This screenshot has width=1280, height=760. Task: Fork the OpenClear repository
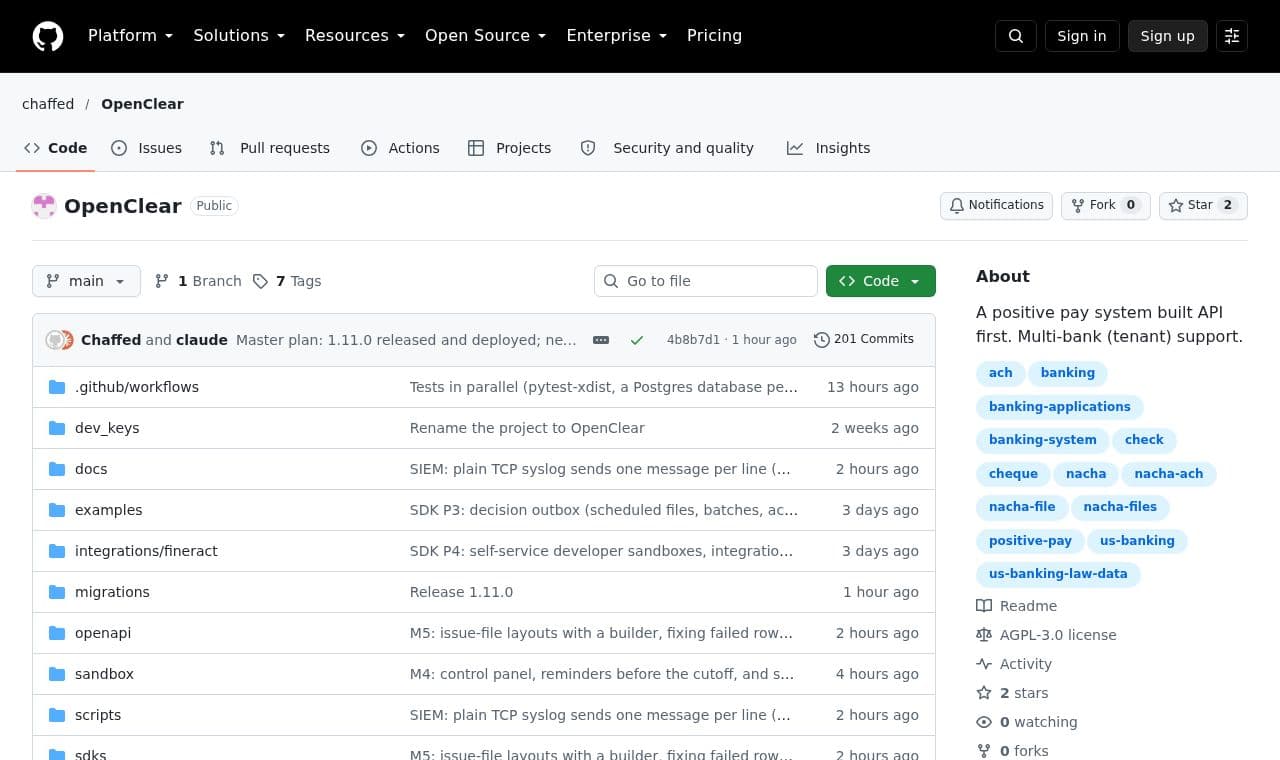pos(1106,206)
